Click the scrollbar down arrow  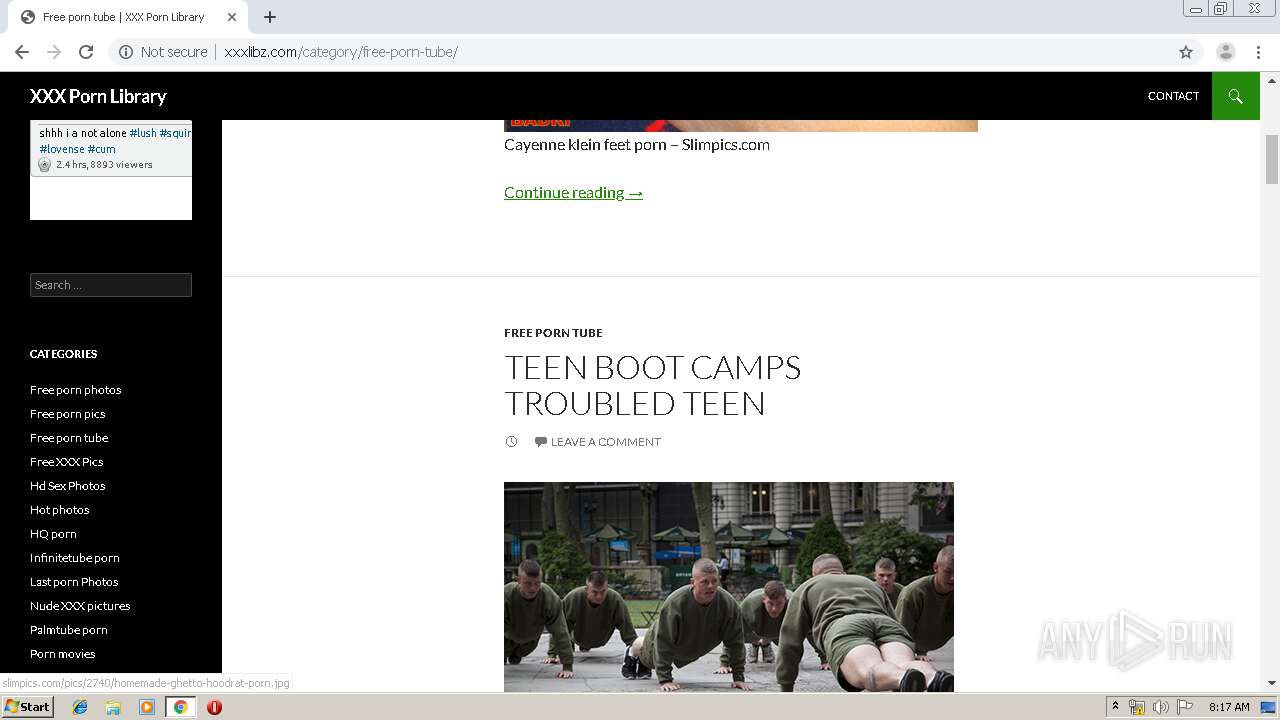[1272, 684]
